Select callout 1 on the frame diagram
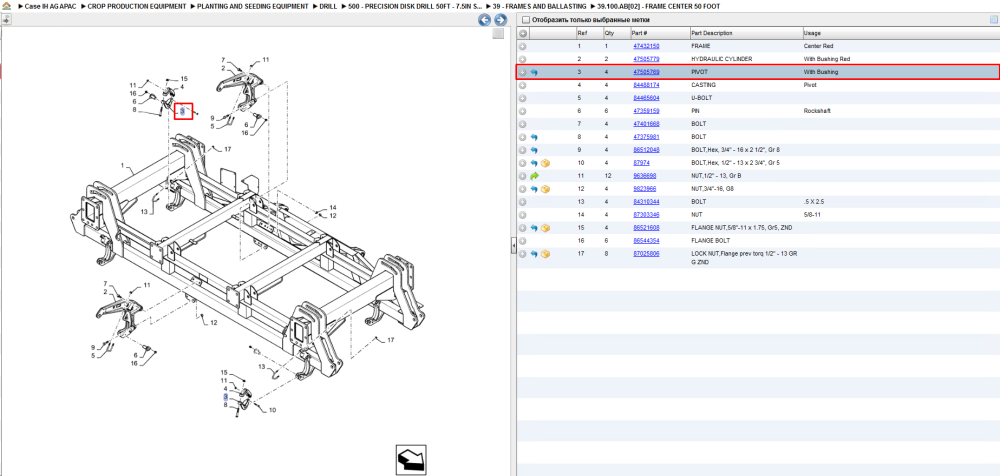1000x476 pixels. pyautogui.click(x=122, y=165)
